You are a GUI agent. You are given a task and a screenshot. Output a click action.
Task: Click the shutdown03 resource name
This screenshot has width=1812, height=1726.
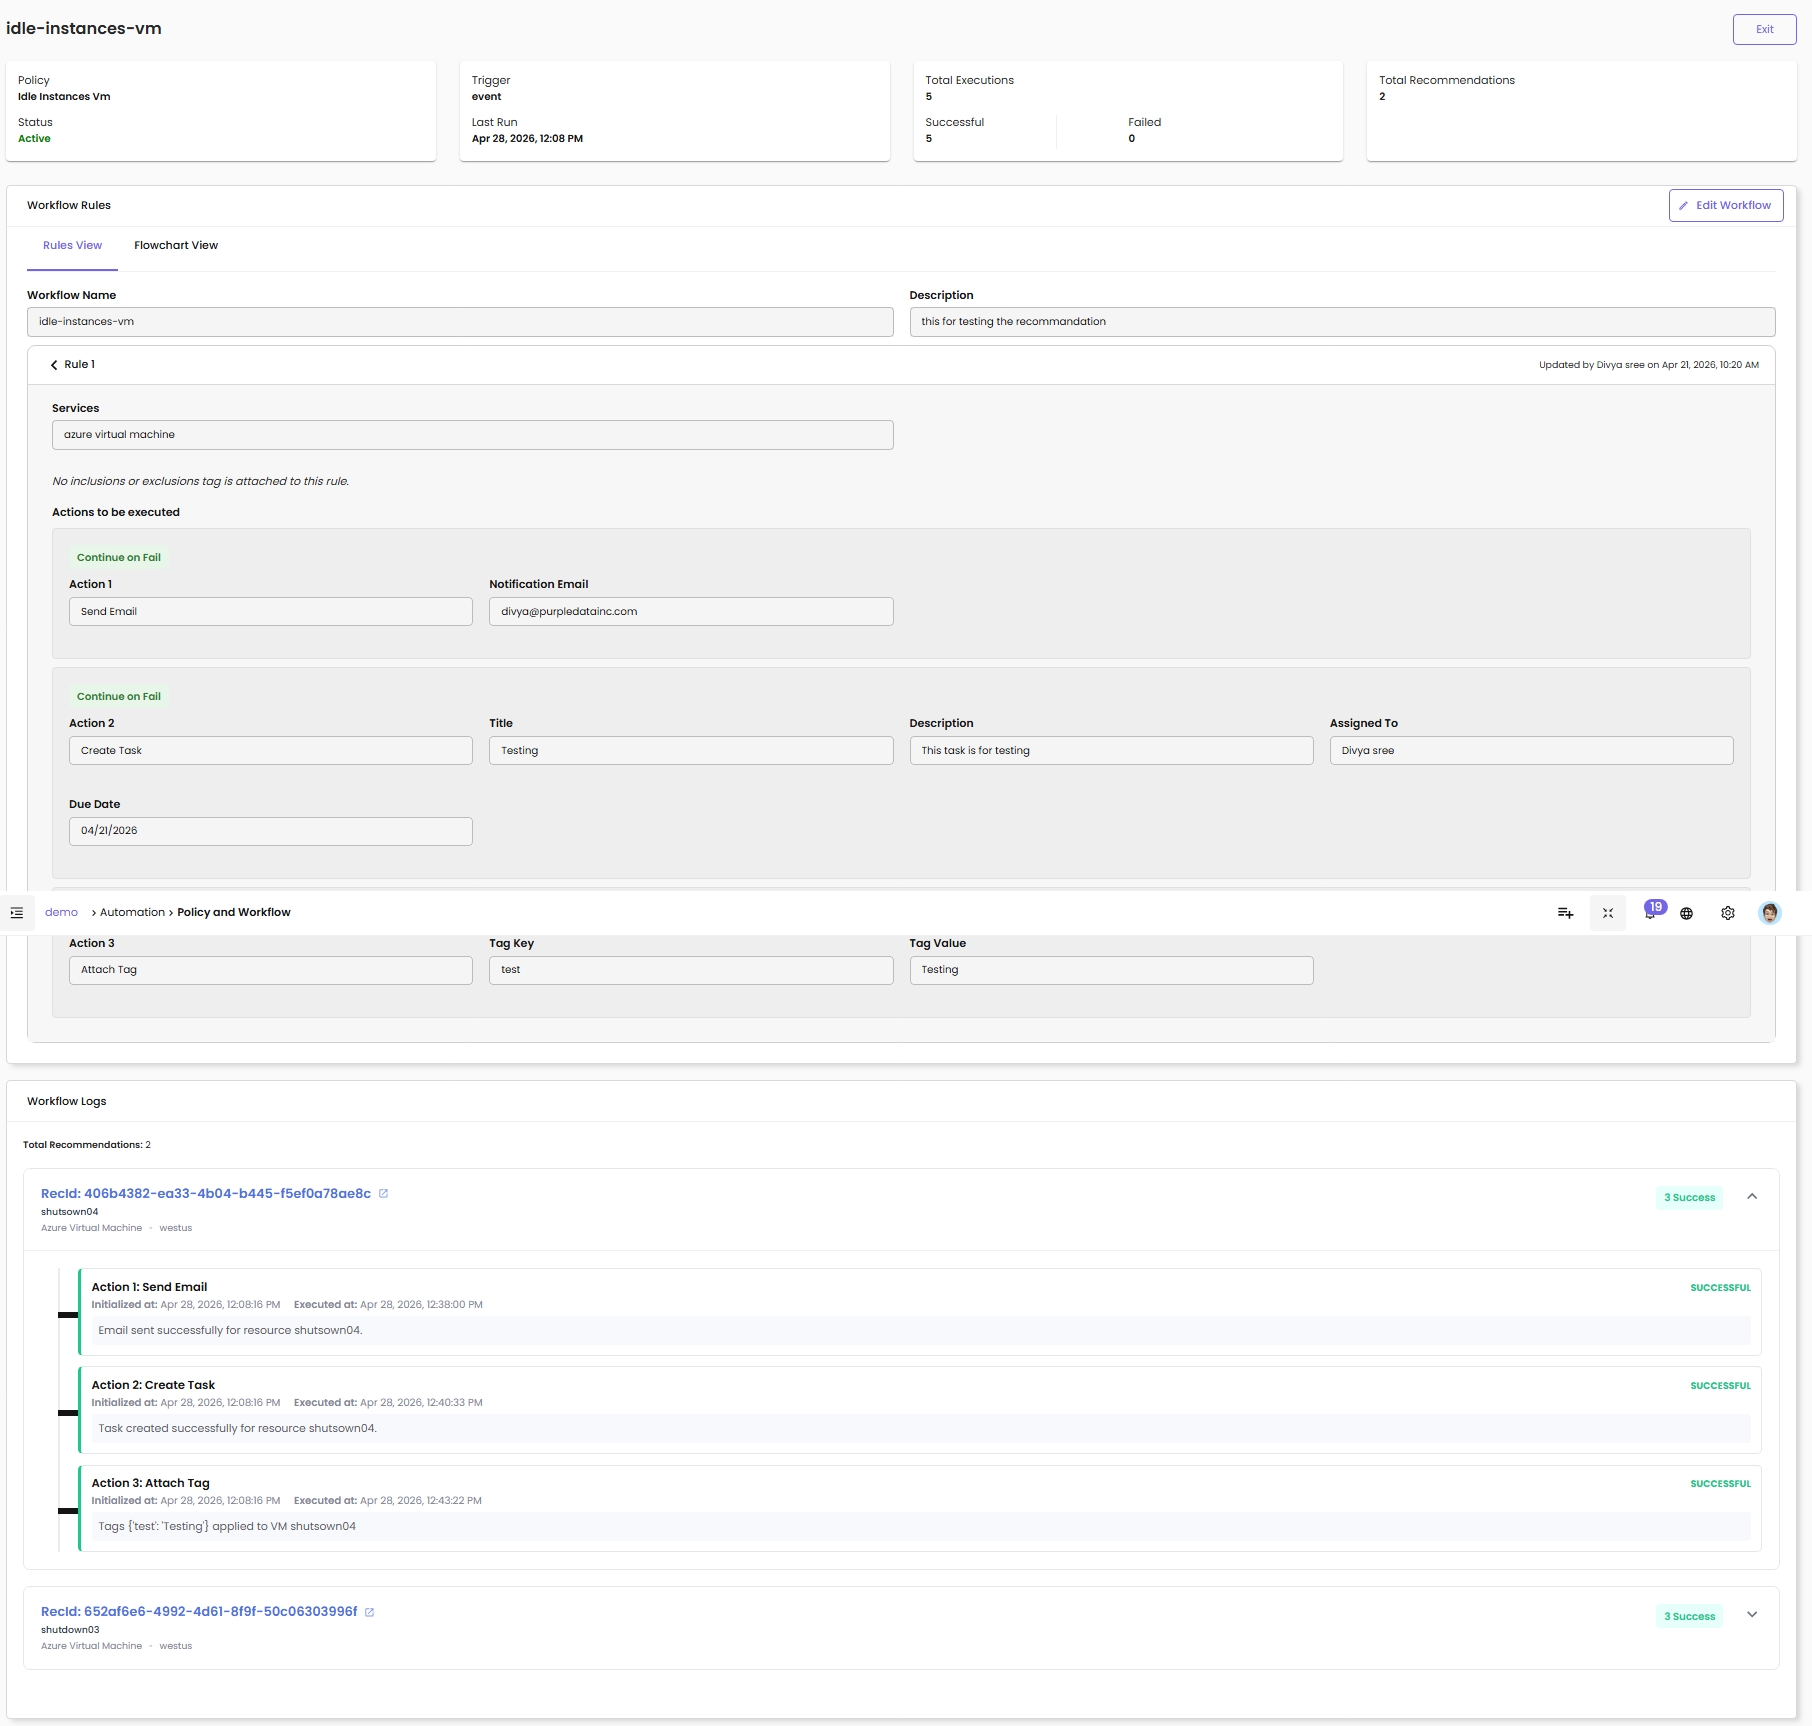pyautogui.click(x=70, y=1630)
